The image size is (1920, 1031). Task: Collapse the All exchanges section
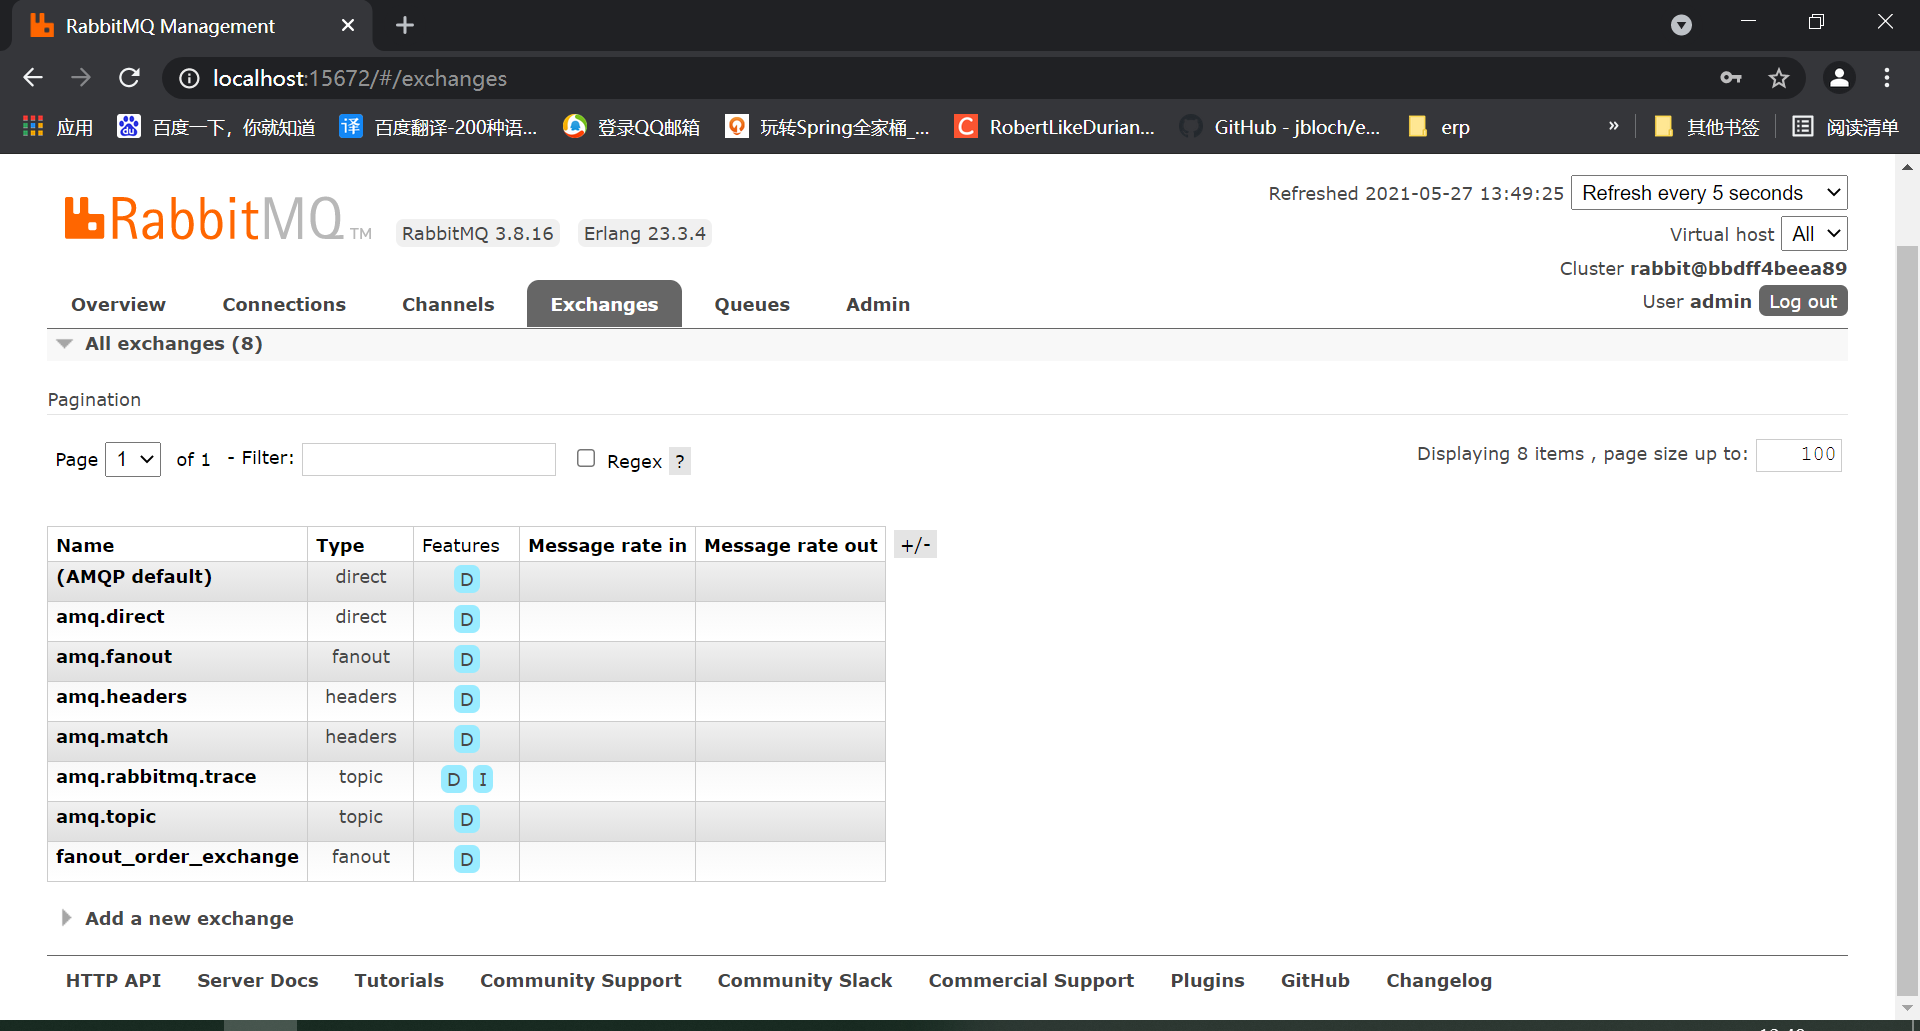pos(173,344)
